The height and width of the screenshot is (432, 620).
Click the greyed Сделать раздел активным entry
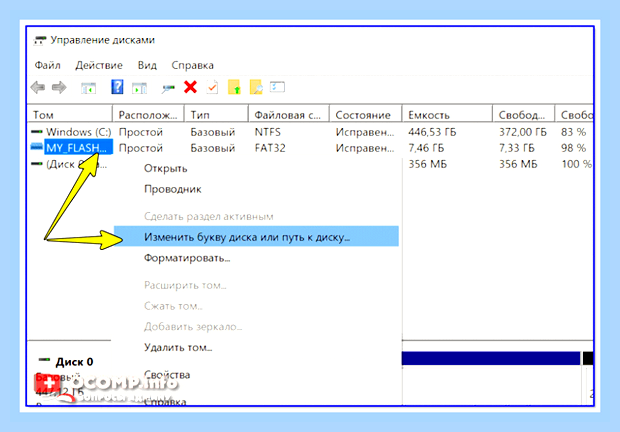point(209,217)
